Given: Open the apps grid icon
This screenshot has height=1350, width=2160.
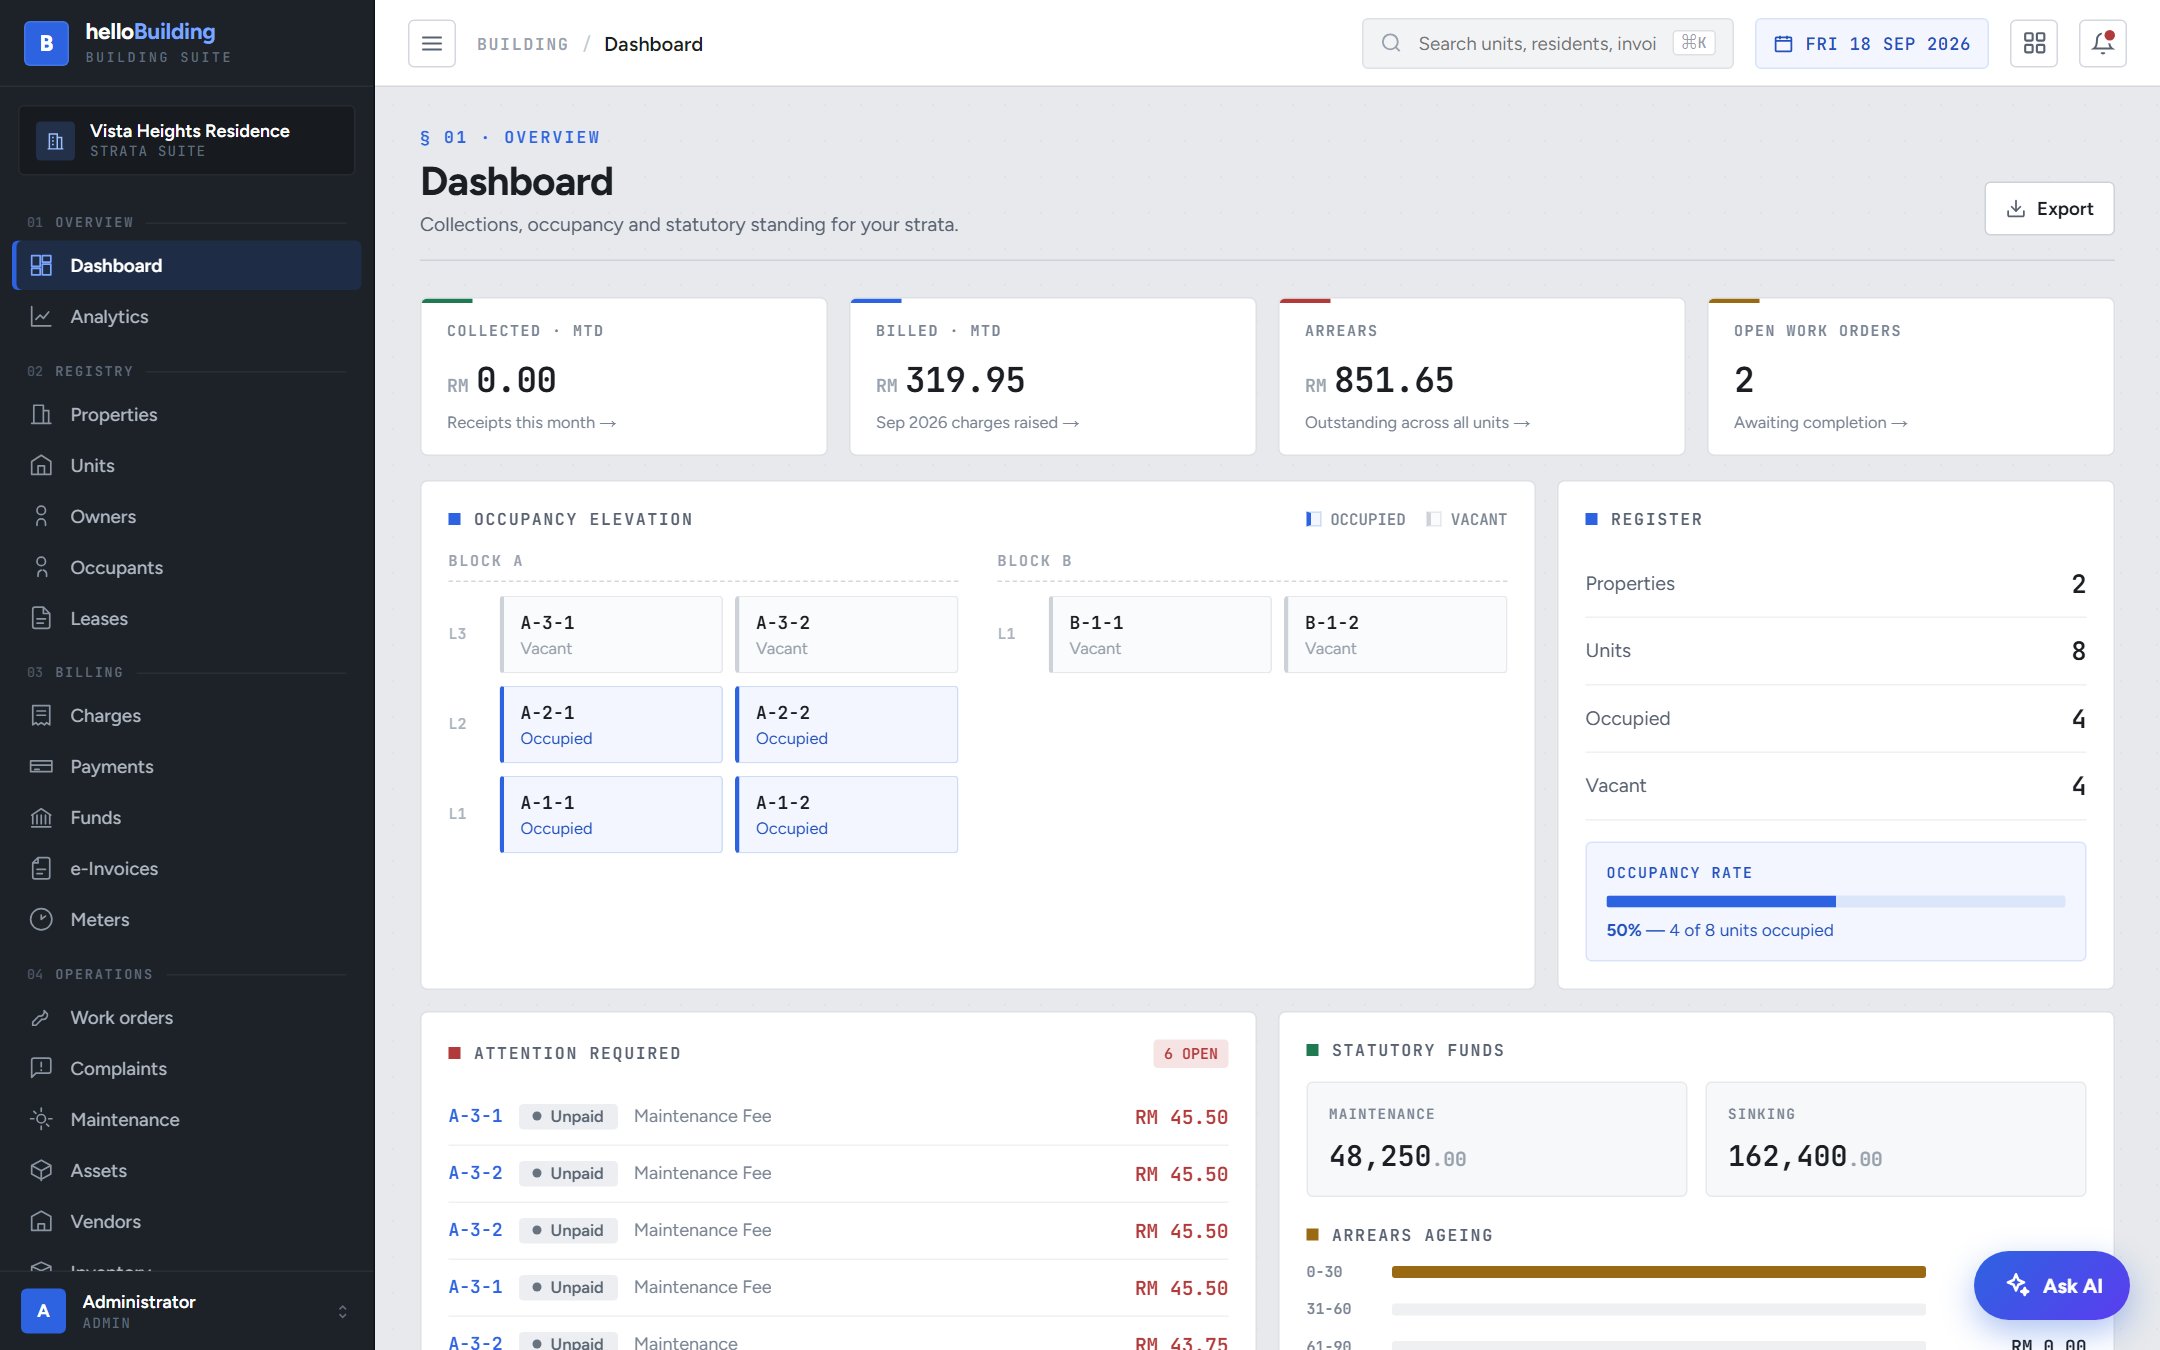Looking at the screenshot, I should click(2034, 43).
